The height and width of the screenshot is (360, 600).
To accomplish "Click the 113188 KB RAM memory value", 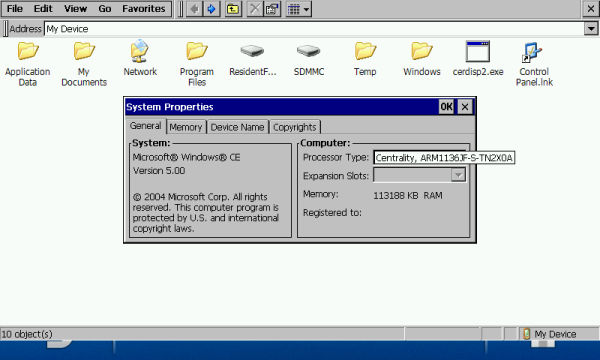I will tap(408, 195).
